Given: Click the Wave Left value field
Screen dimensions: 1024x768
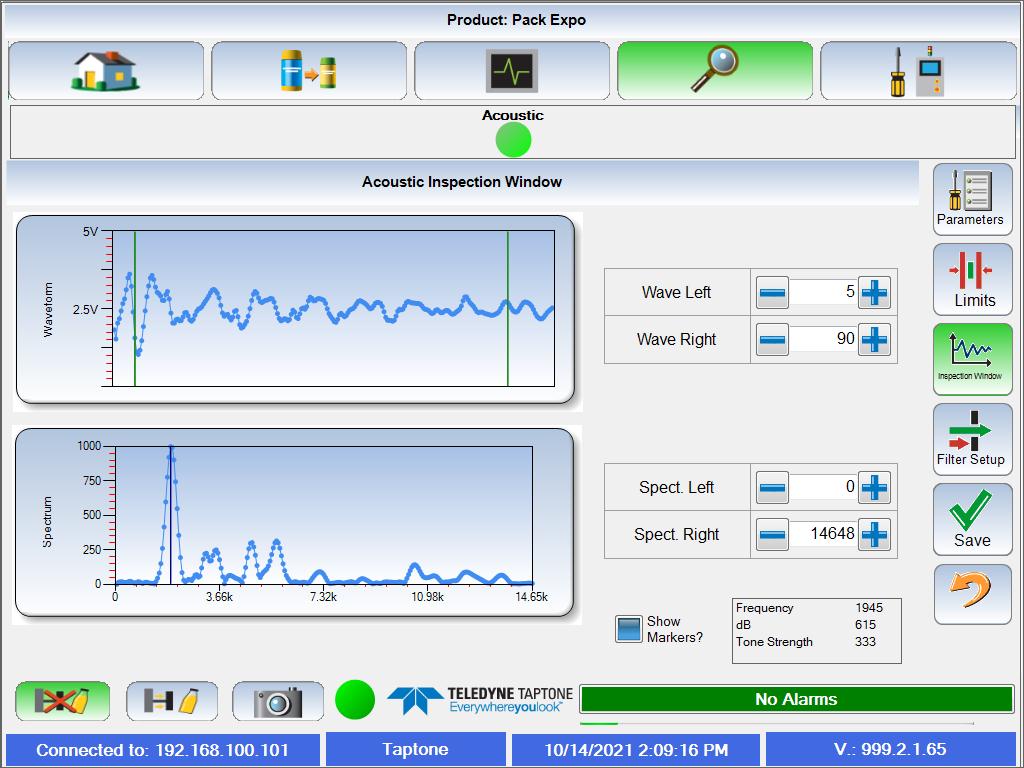Looking at the screenshot, I should (823, 292).
